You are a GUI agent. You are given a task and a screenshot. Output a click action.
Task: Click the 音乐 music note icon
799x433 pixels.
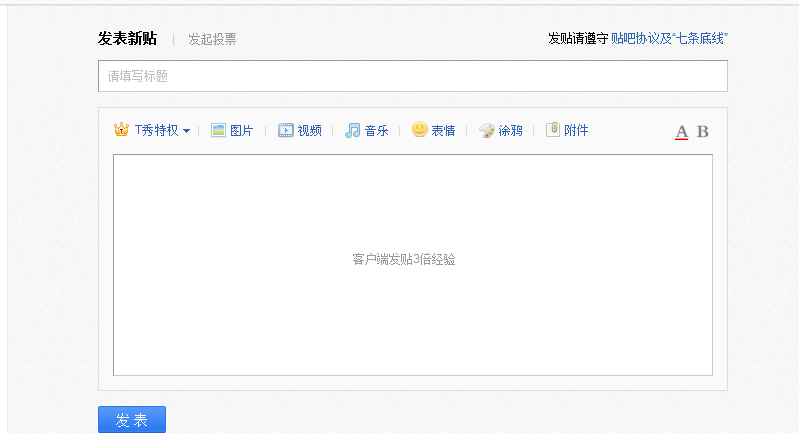pos(352,130)
